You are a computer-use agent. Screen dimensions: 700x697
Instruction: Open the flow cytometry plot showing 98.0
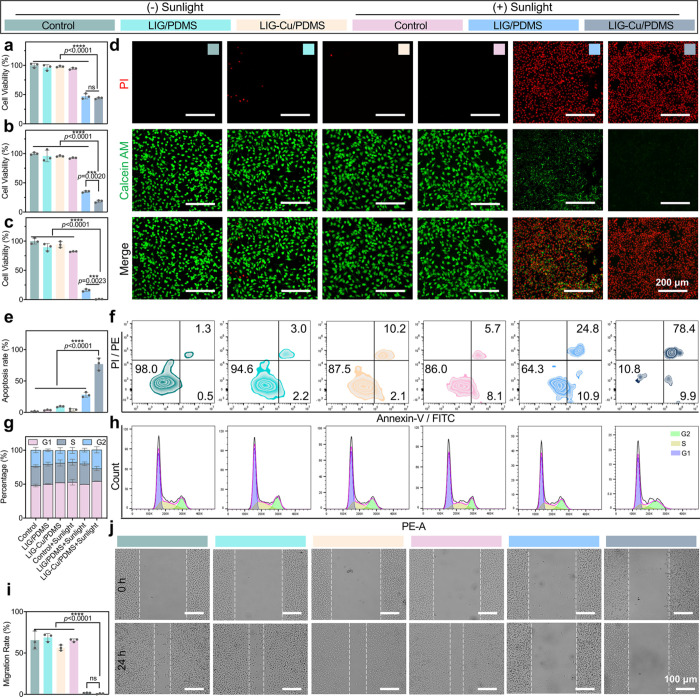pos(174,362)
